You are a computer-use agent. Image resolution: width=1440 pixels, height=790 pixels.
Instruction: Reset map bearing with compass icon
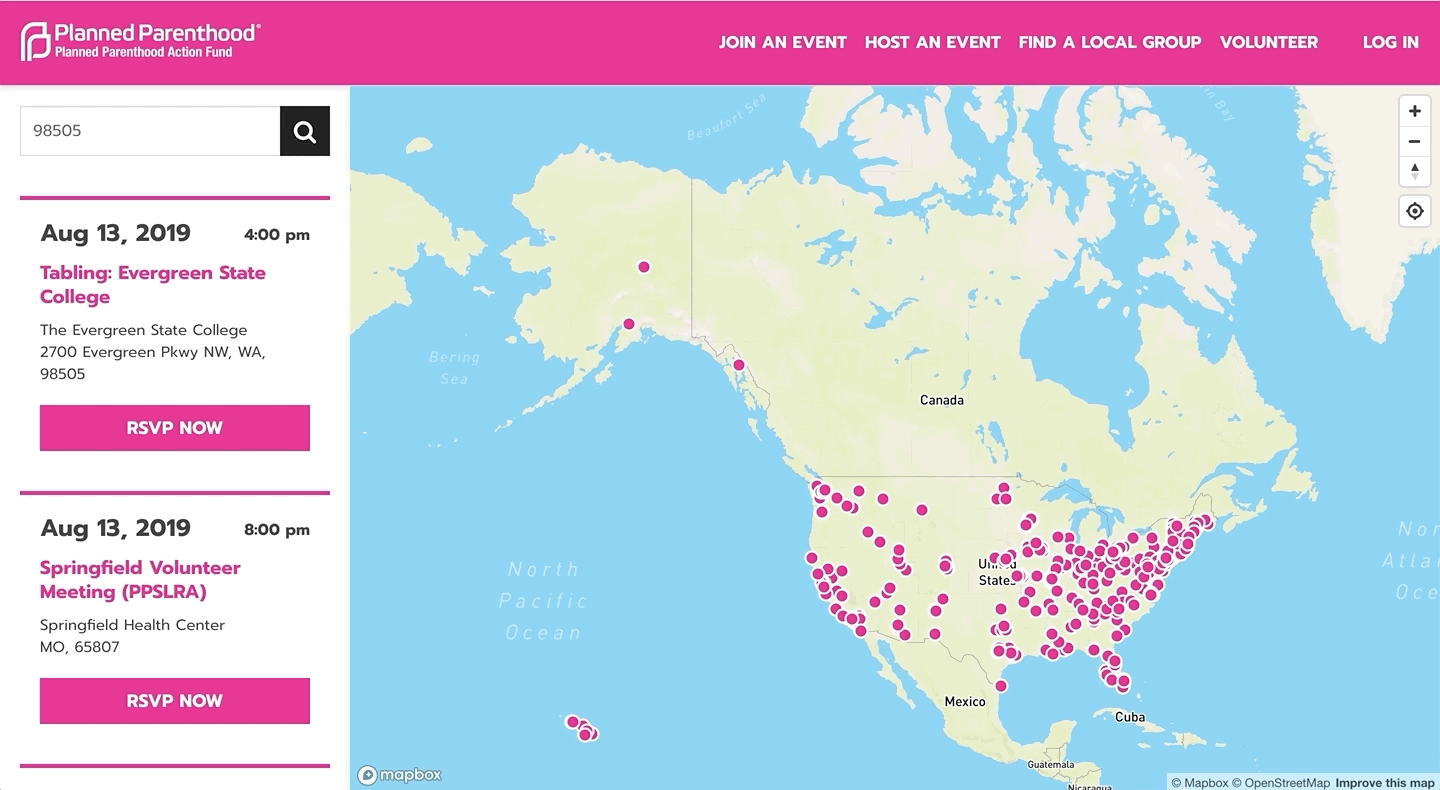coord(1414,170)
